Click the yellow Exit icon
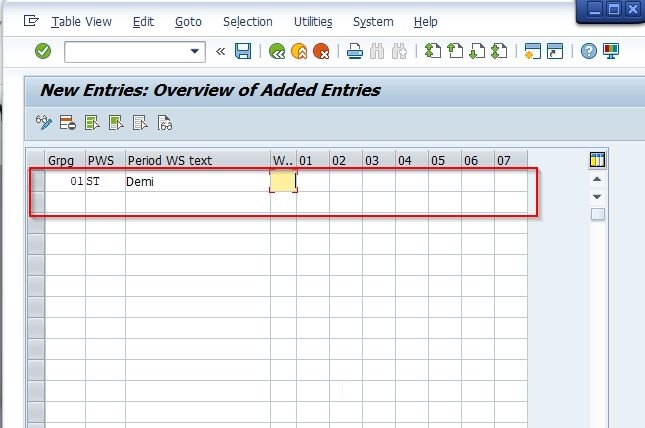This screenshot has width=645, height=428. 299,51
